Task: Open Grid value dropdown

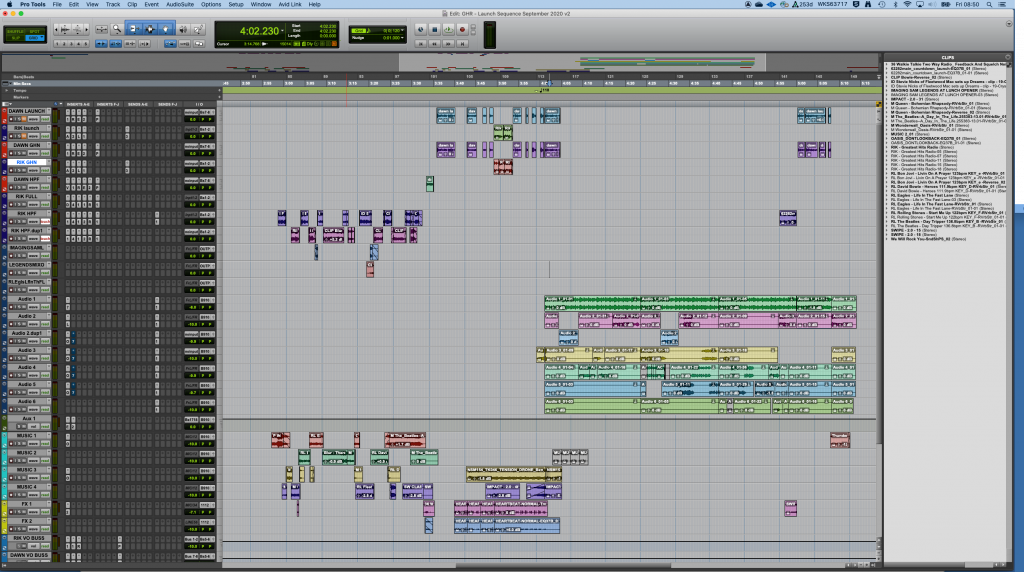Action: [x=404, y=30]
